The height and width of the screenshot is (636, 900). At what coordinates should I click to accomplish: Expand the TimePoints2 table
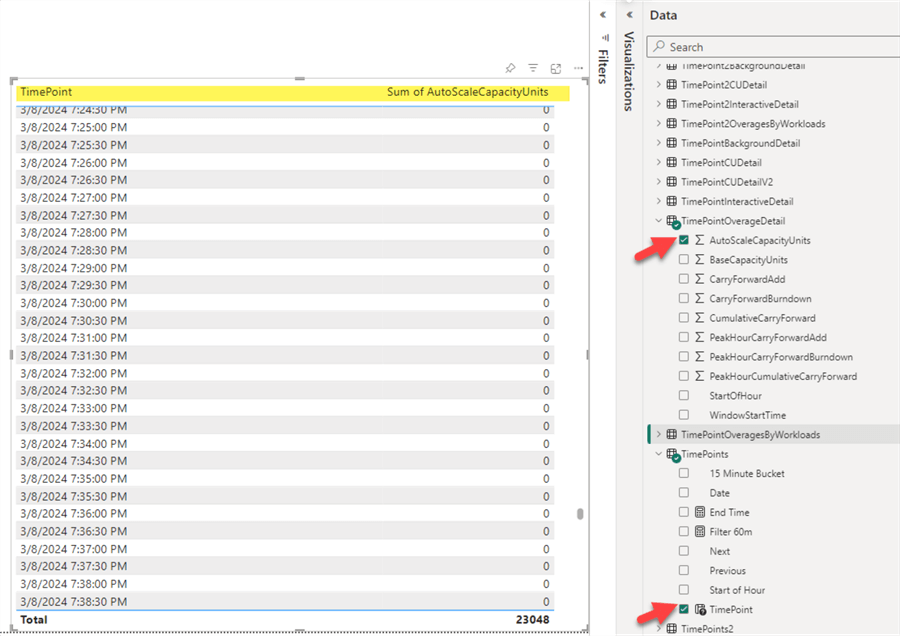(658, 628)
